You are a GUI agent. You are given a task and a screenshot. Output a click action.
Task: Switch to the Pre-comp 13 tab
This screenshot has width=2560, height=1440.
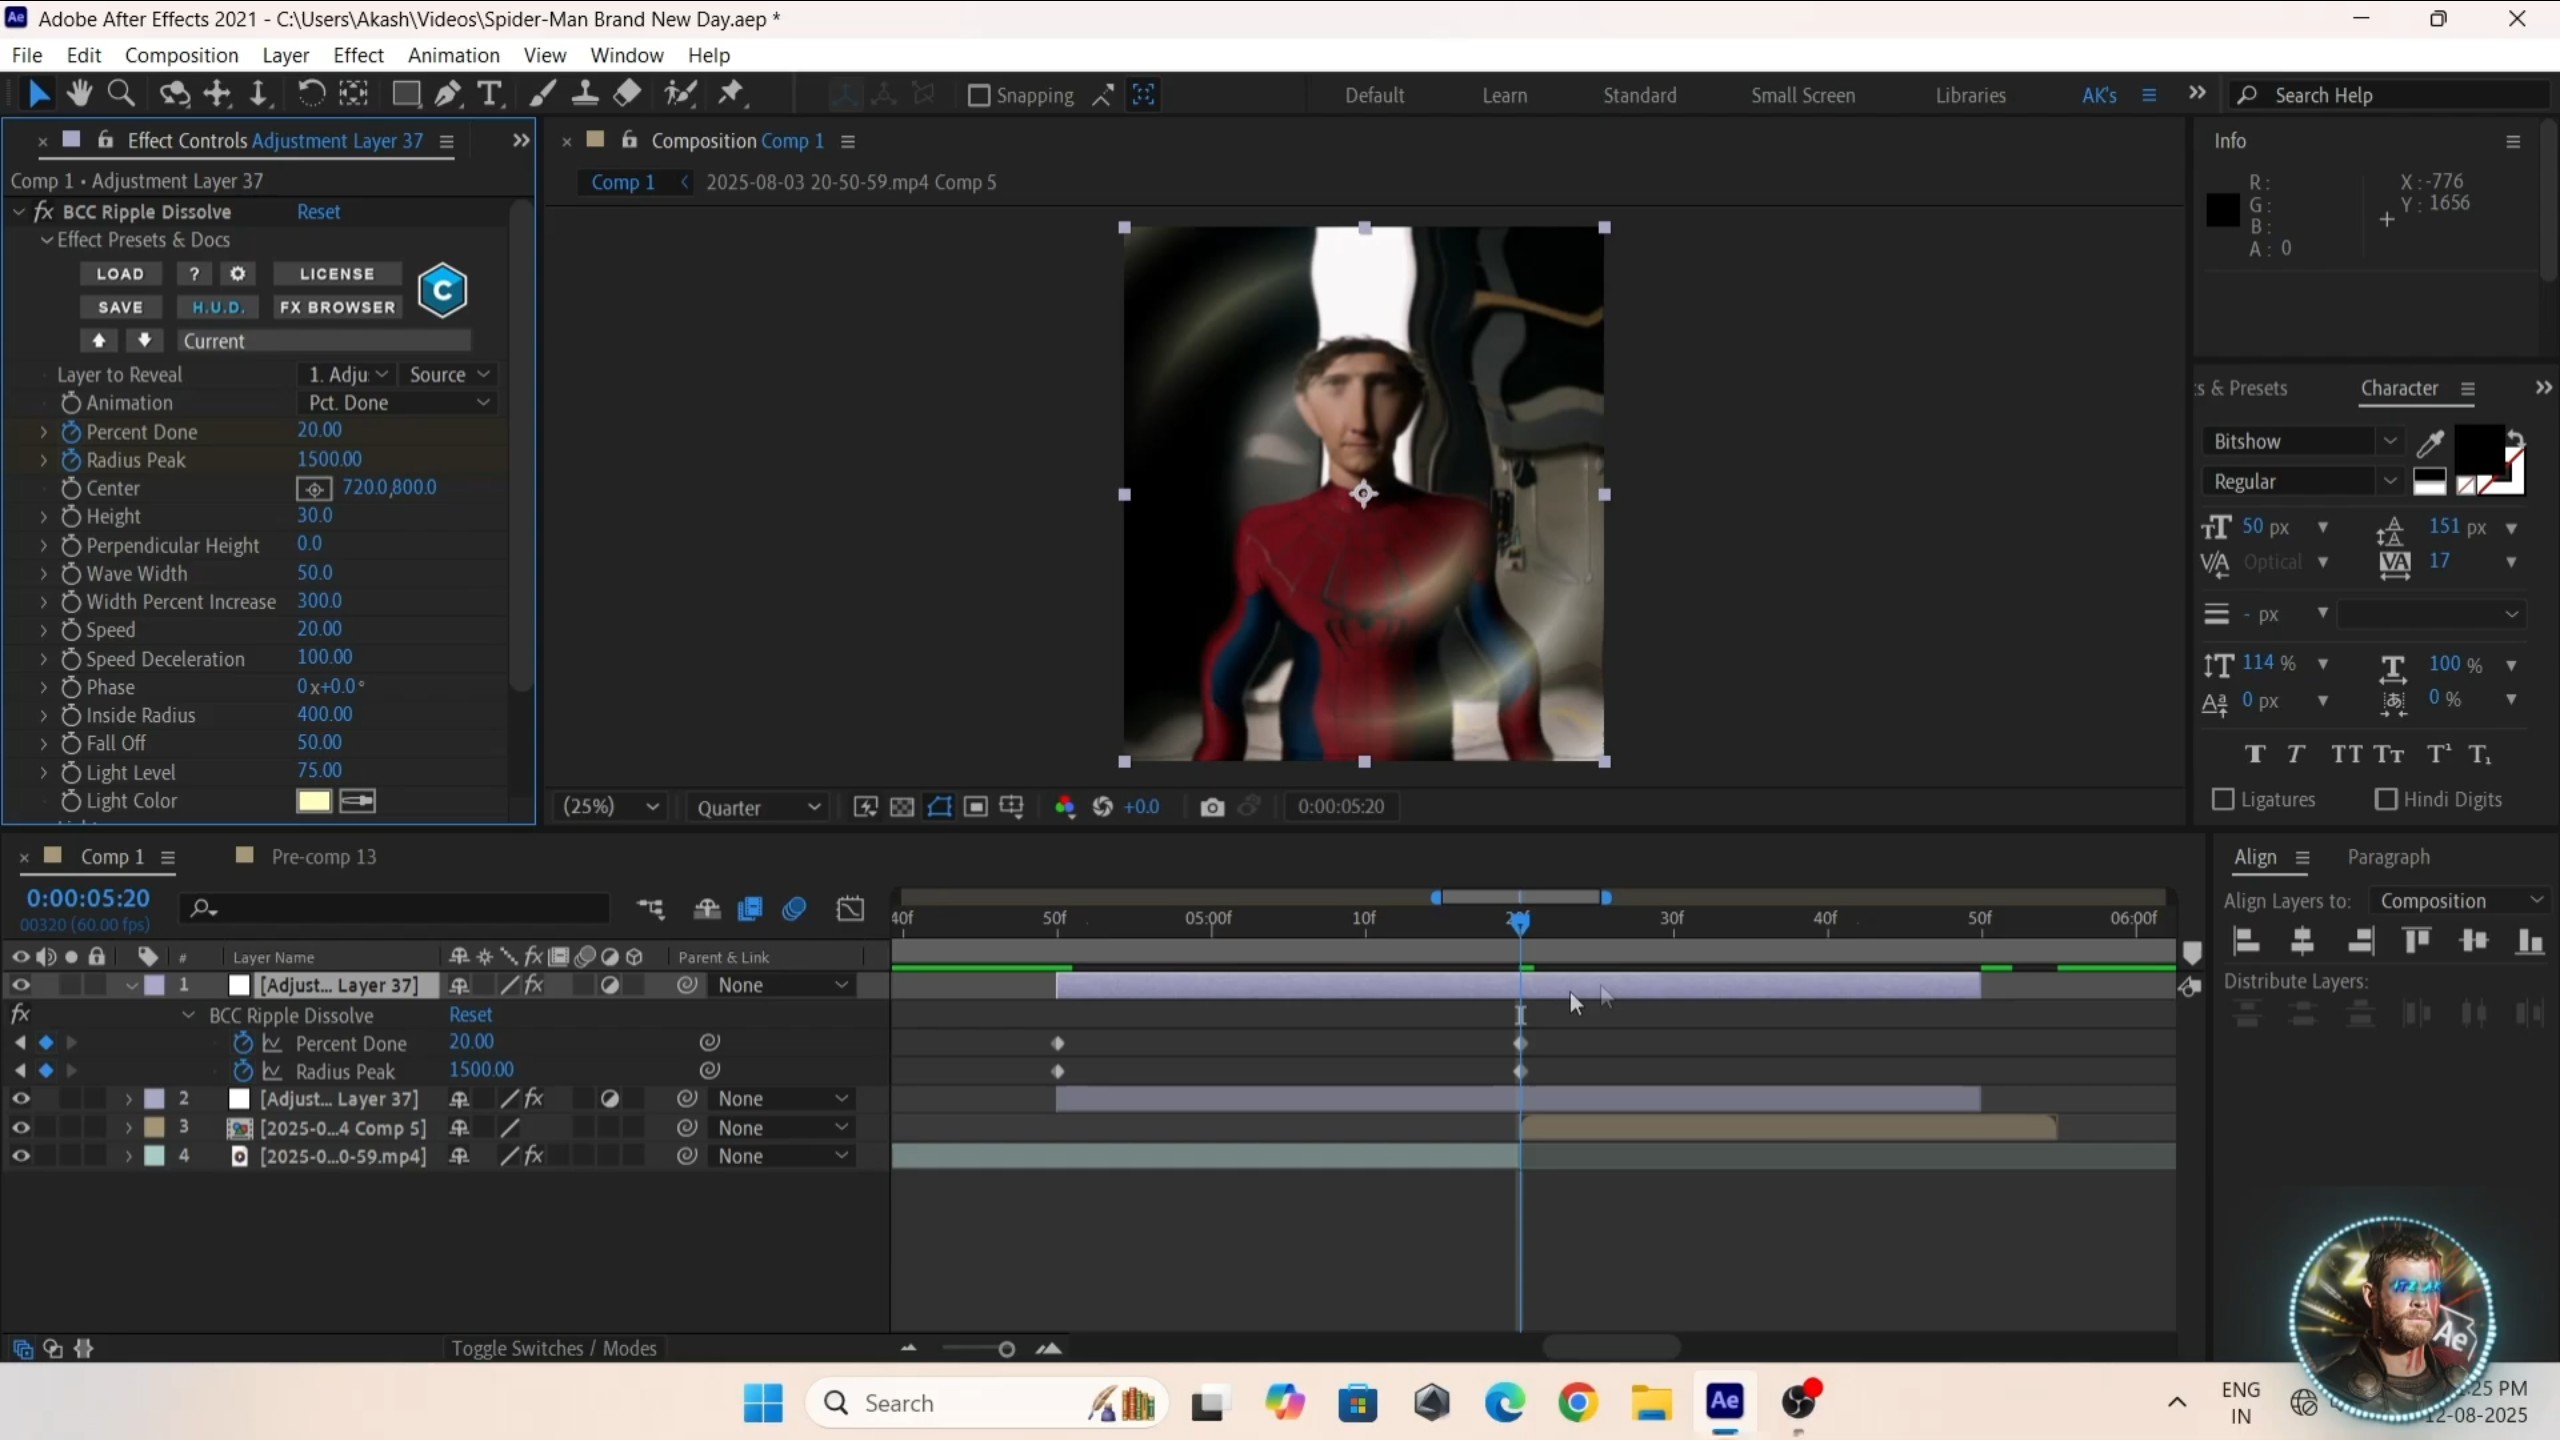[x=323, y=857]
